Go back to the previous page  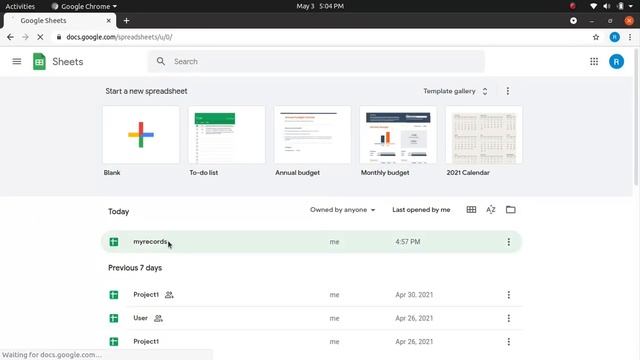pos(10,37)
